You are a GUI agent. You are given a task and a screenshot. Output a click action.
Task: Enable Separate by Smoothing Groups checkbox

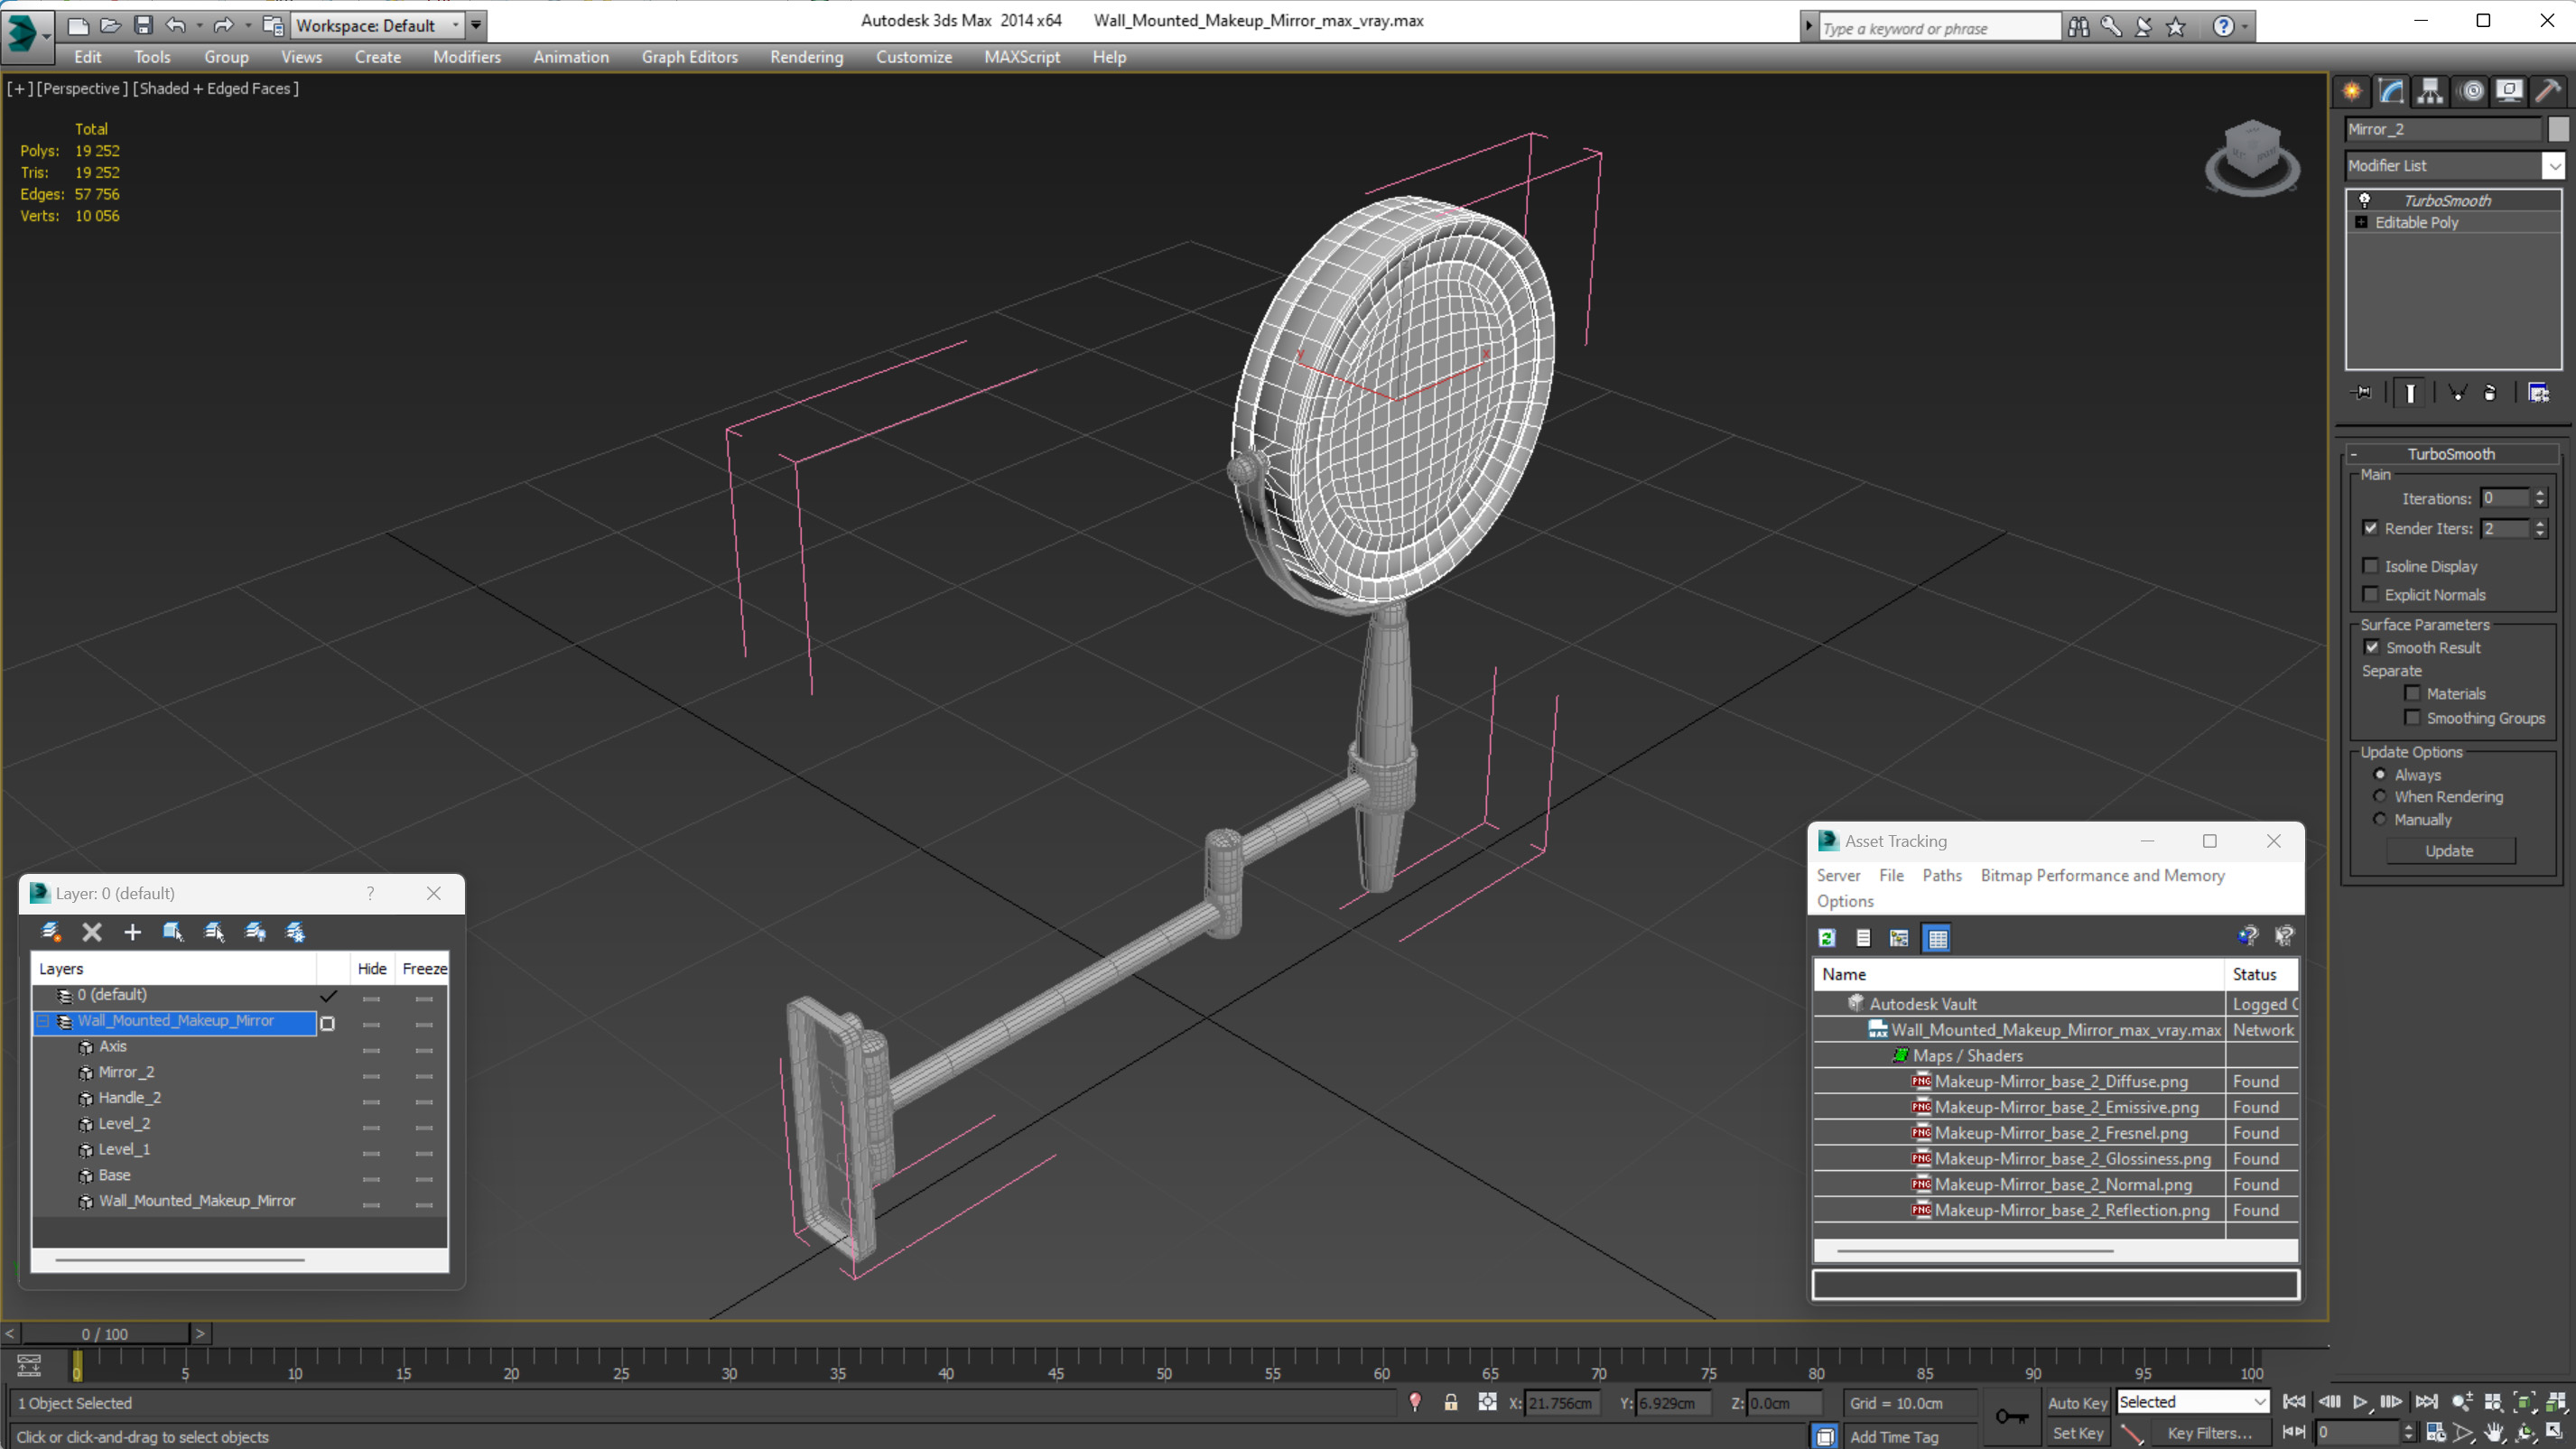click(x=2413, y=718)
